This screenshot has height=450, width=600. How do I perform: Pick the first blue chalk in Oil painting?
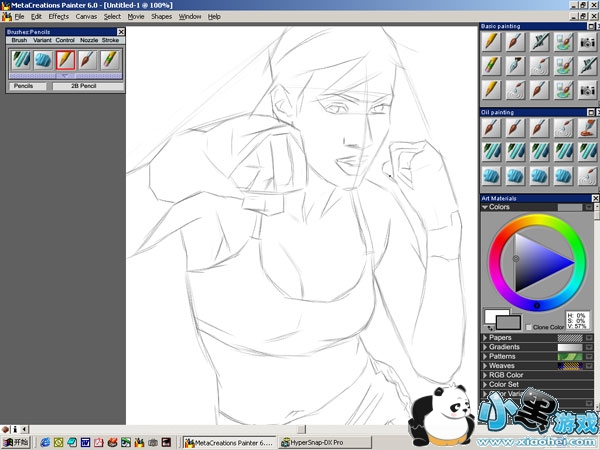click(x=491, y=175)
